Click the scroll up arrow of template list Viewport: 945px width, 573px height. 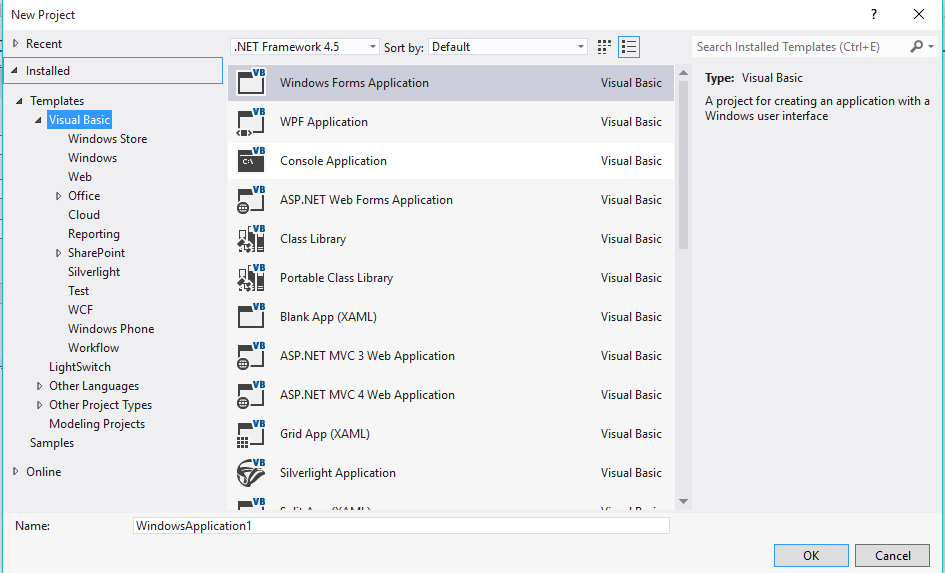click(x=683, y=73)
